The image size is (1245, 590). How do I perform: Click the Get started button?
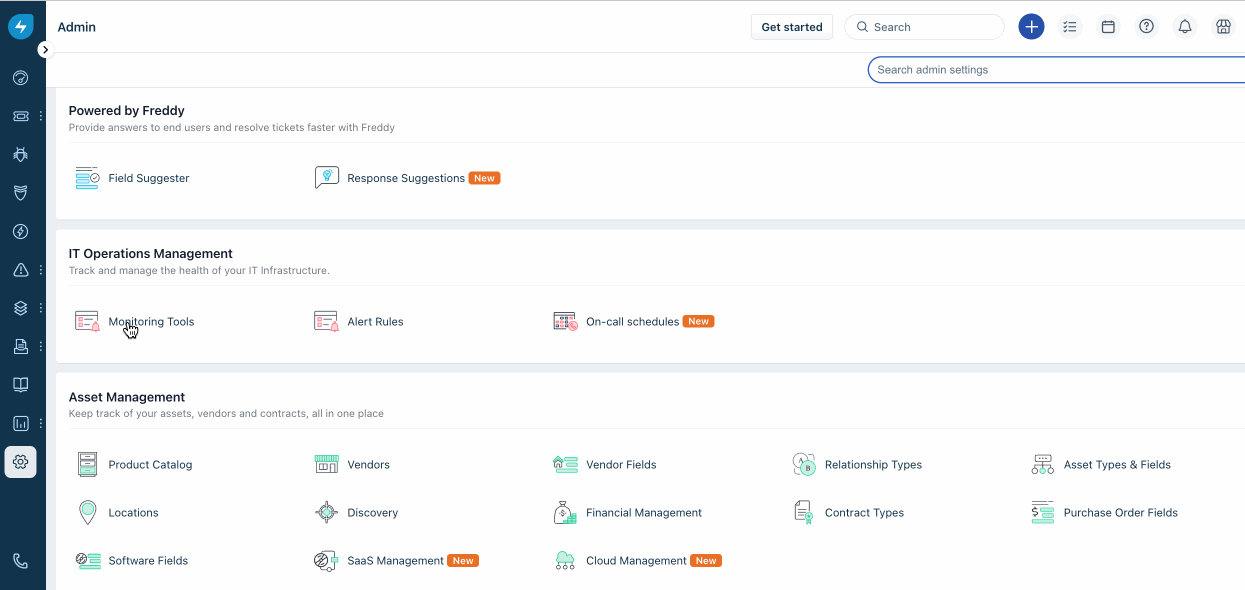point(791,26)
